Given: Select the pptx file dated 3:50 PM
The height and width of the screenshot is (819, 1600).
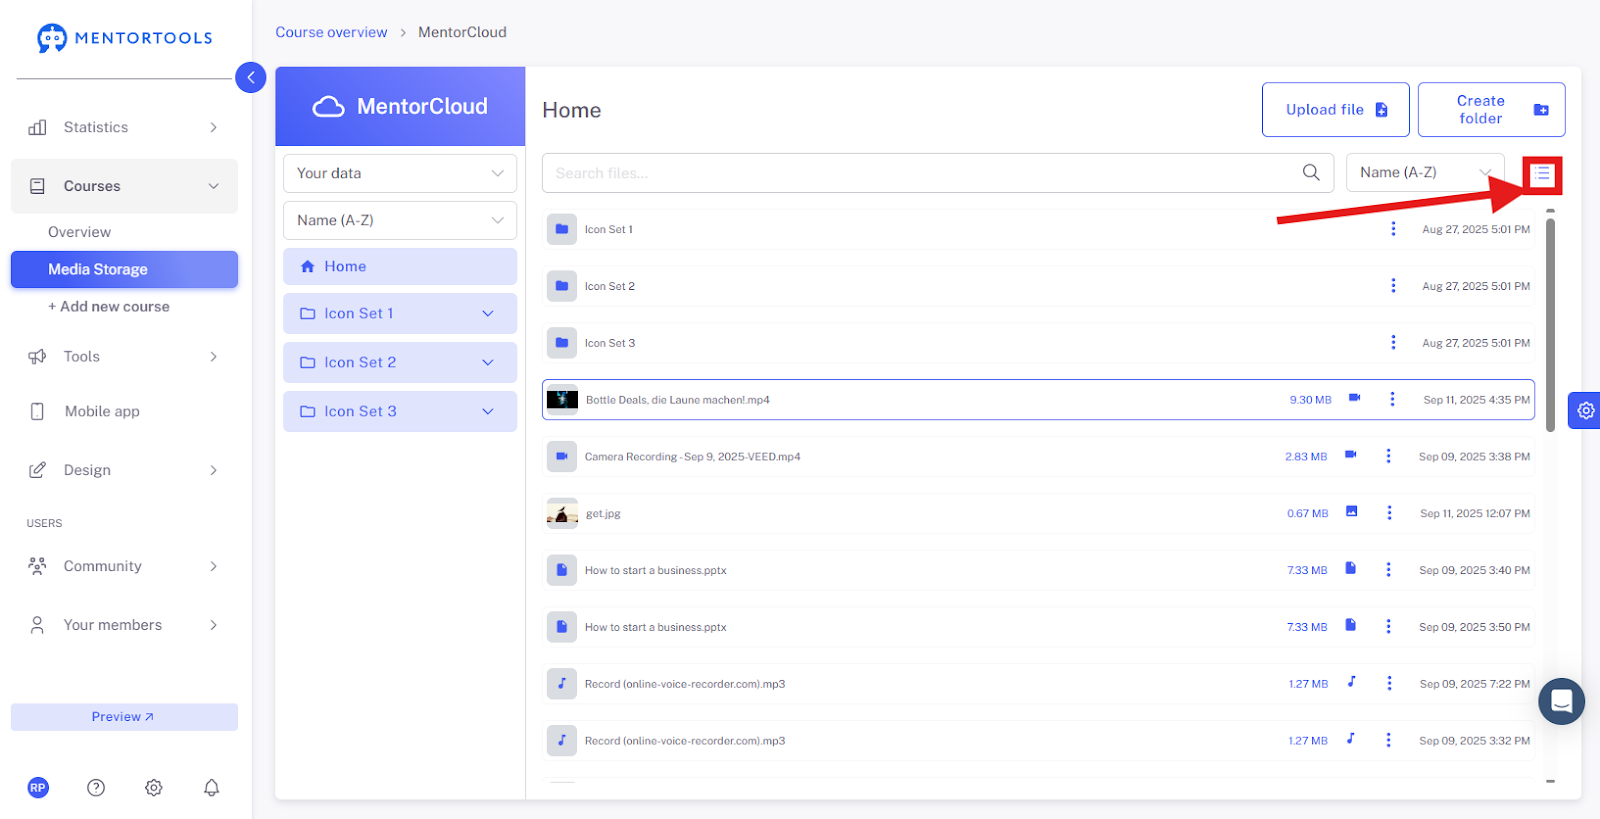Looking at the screenshot, I should (1038, 628).
